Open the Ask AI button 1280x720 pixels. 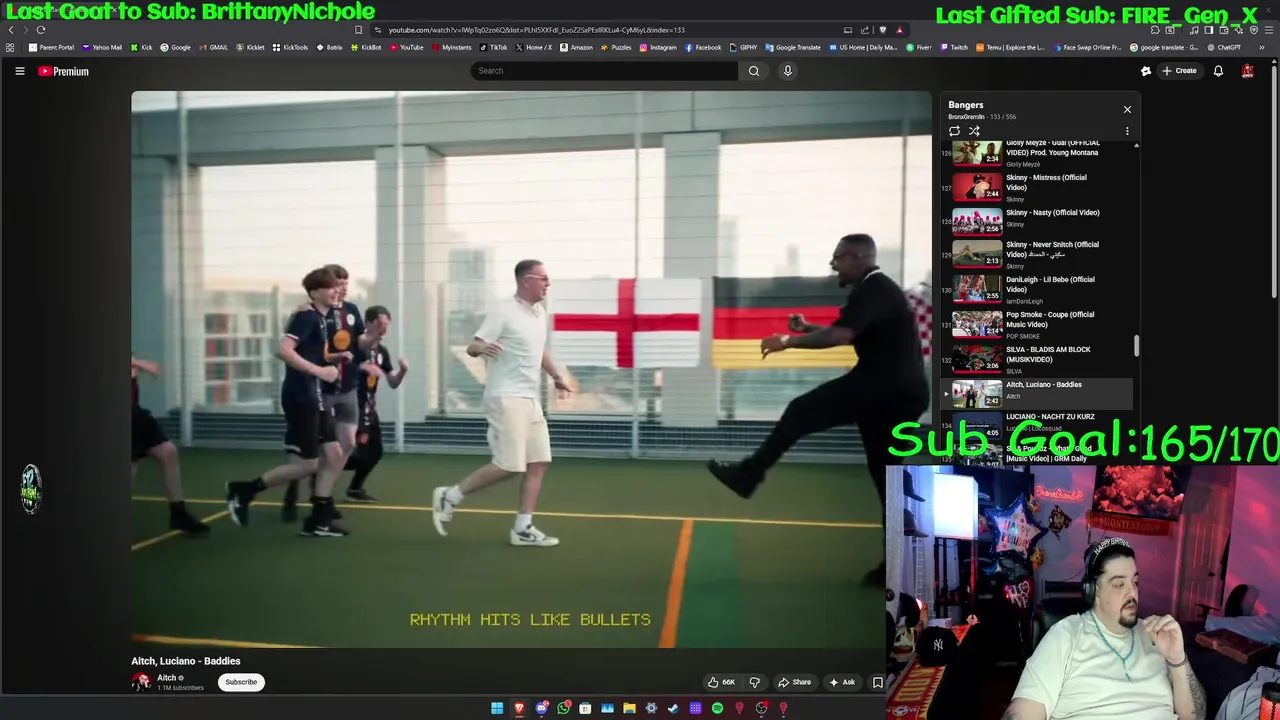[x=842, y=682]
